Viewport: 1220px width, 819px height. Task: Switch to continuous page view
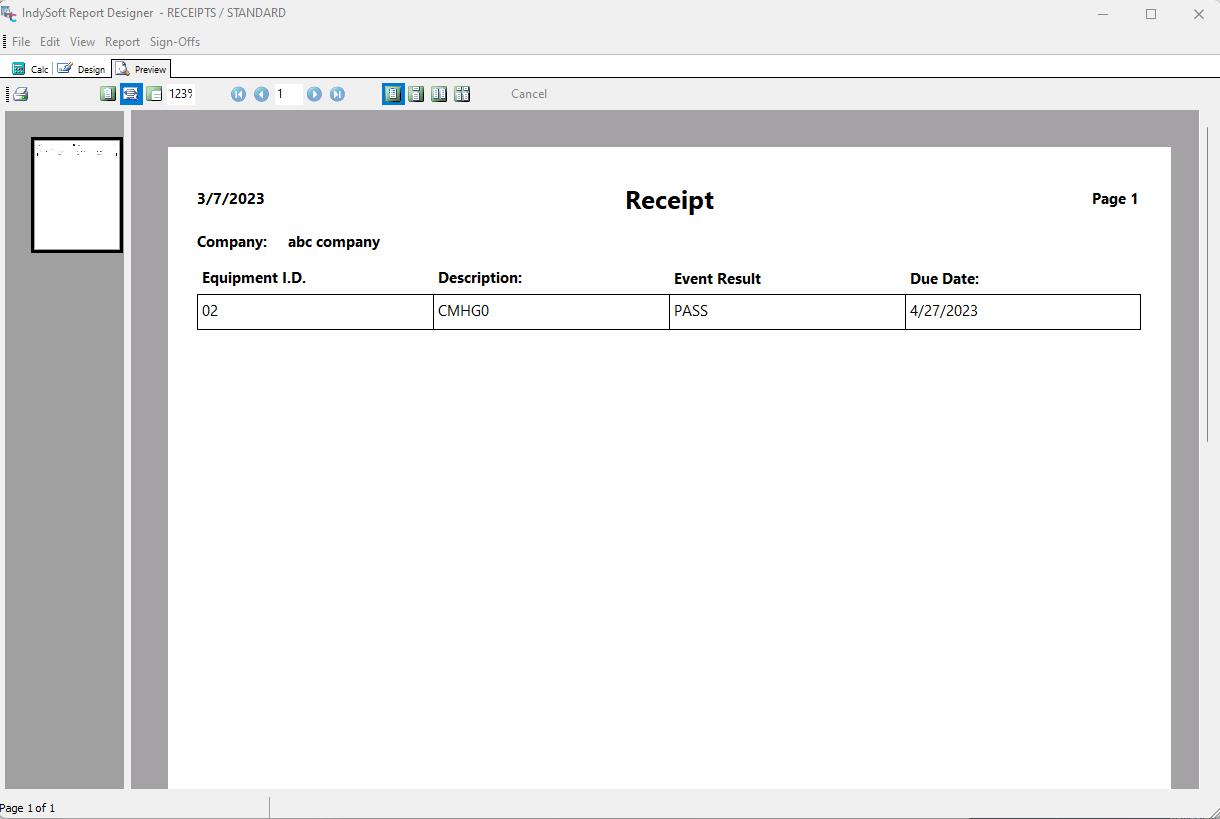416,94
